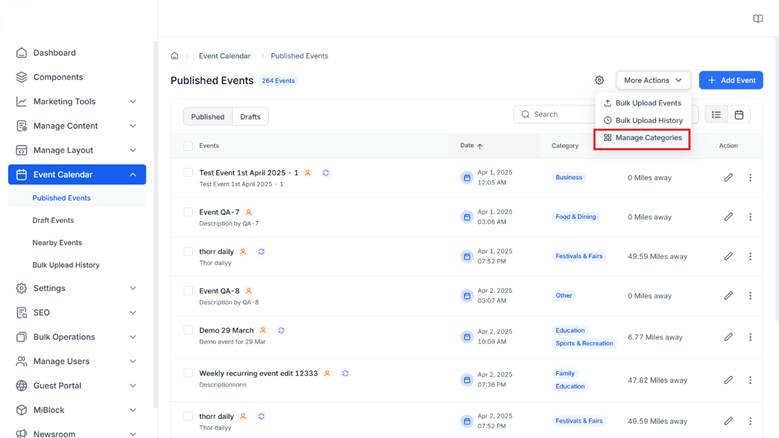Open the book icon at top right

pyautogui.click(x=758, y=19)
